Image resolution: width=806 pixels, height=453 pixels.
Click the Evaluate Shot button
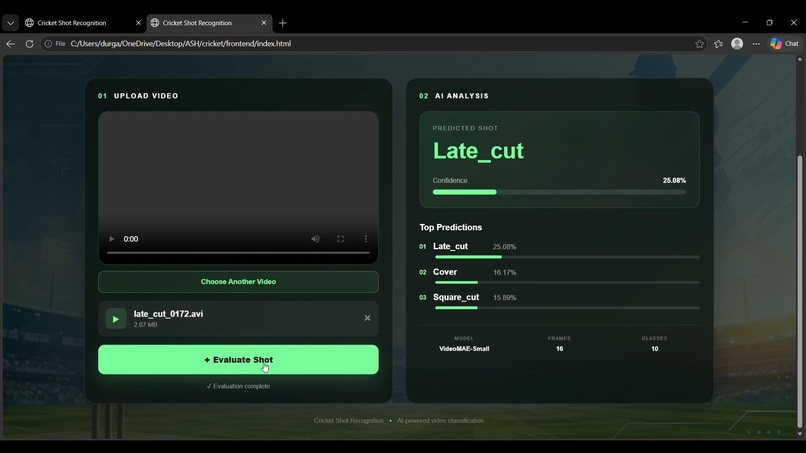click(238, 359)
